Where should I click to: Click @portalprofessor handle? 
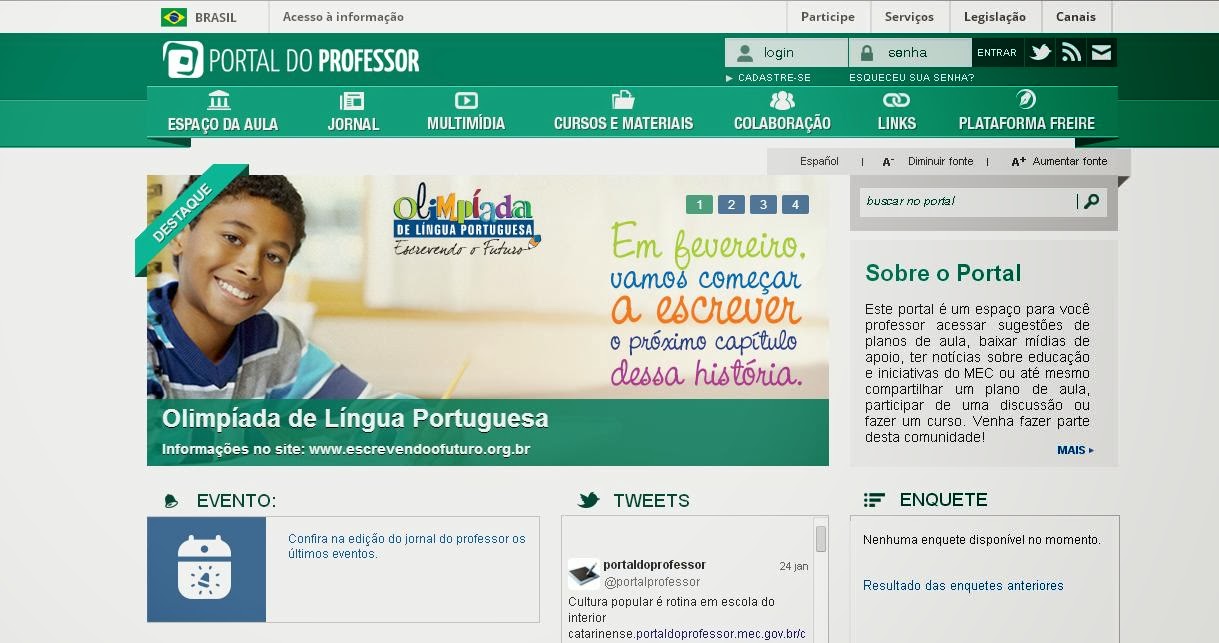(652, 582)
